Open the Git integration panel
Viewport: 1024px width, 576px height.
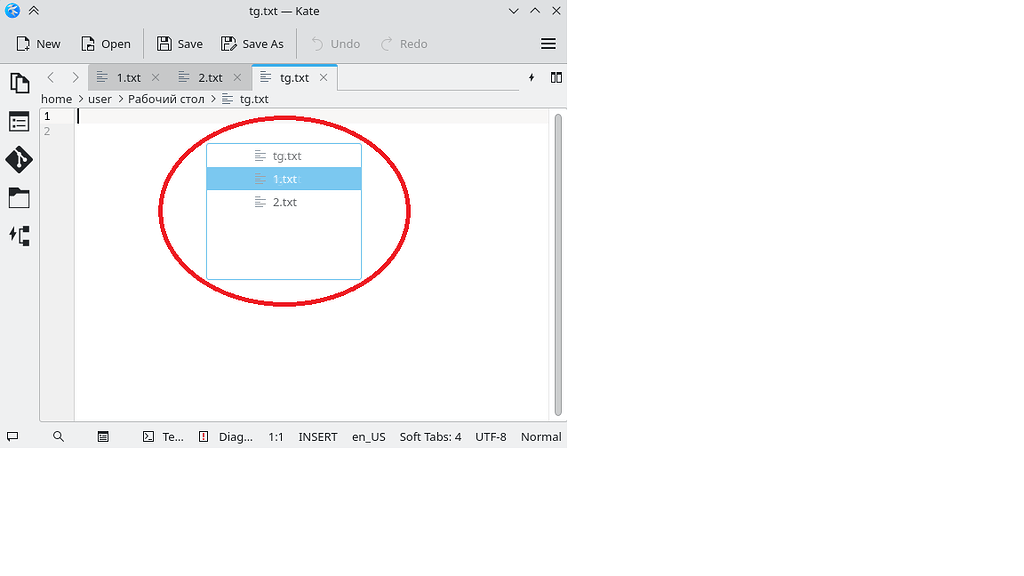click(x=19, y=159)
